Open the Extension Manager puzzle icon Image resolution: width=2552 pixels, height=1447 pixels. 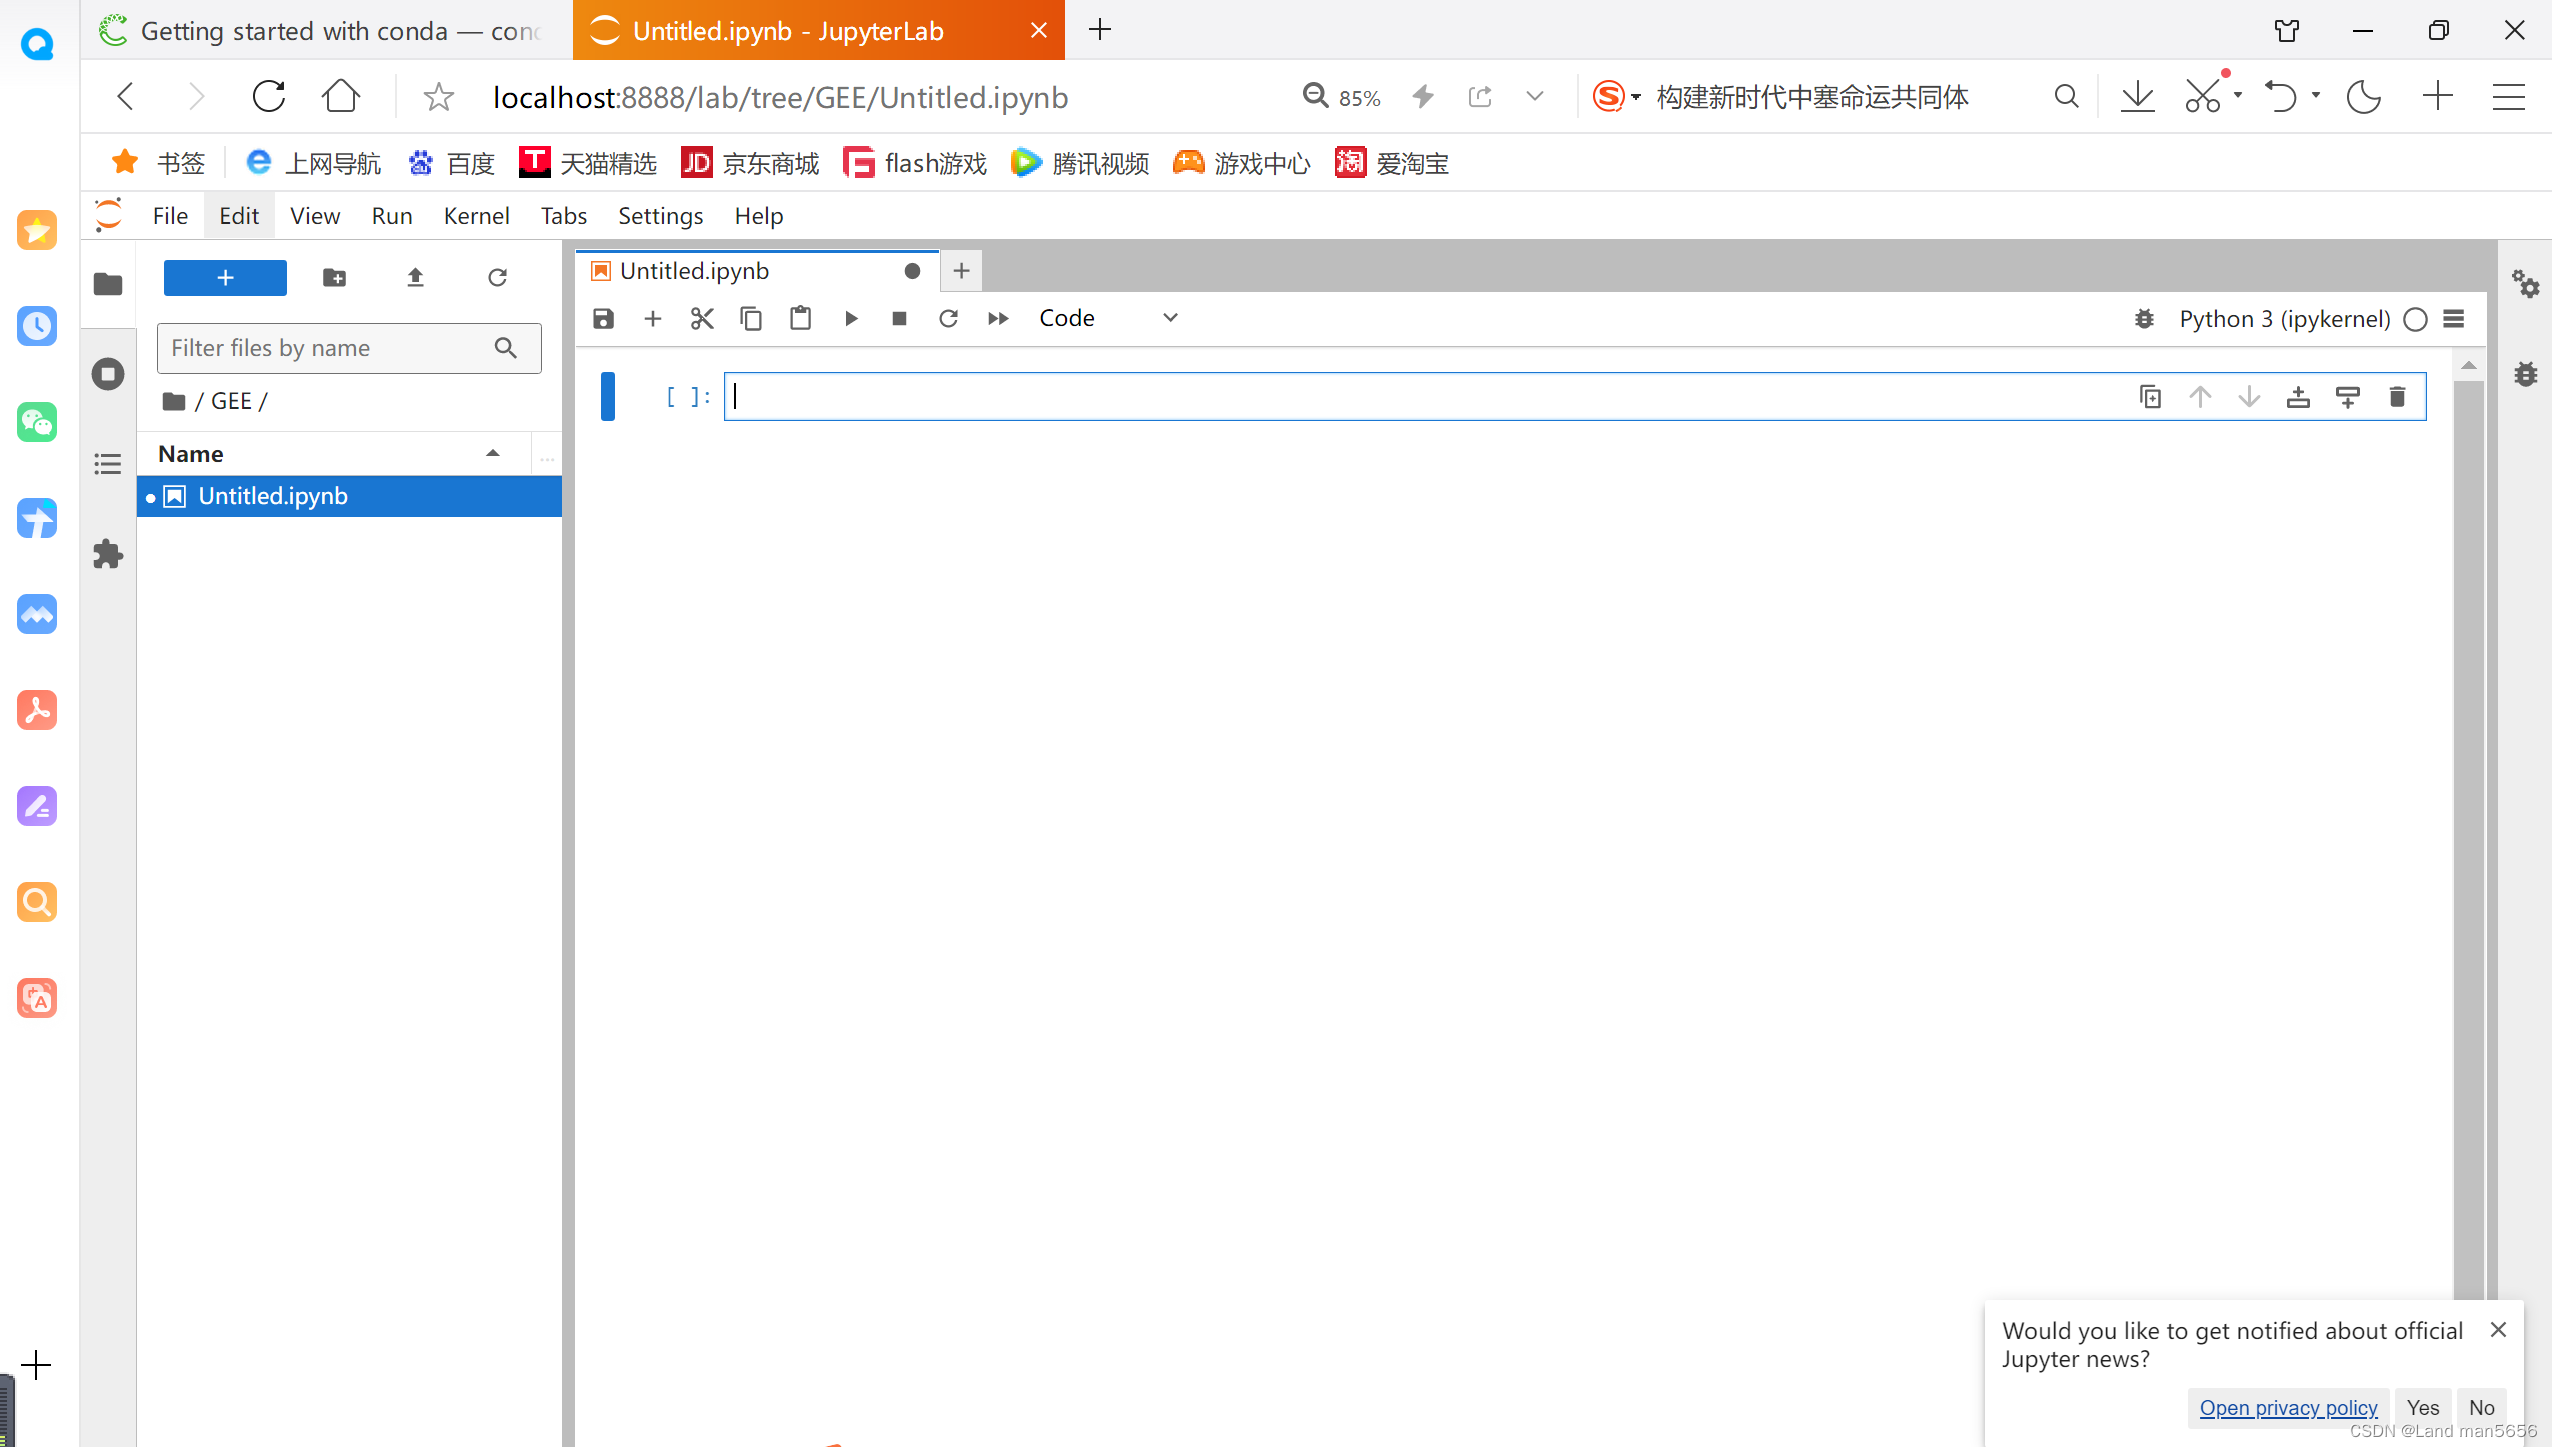click(107, 554)
